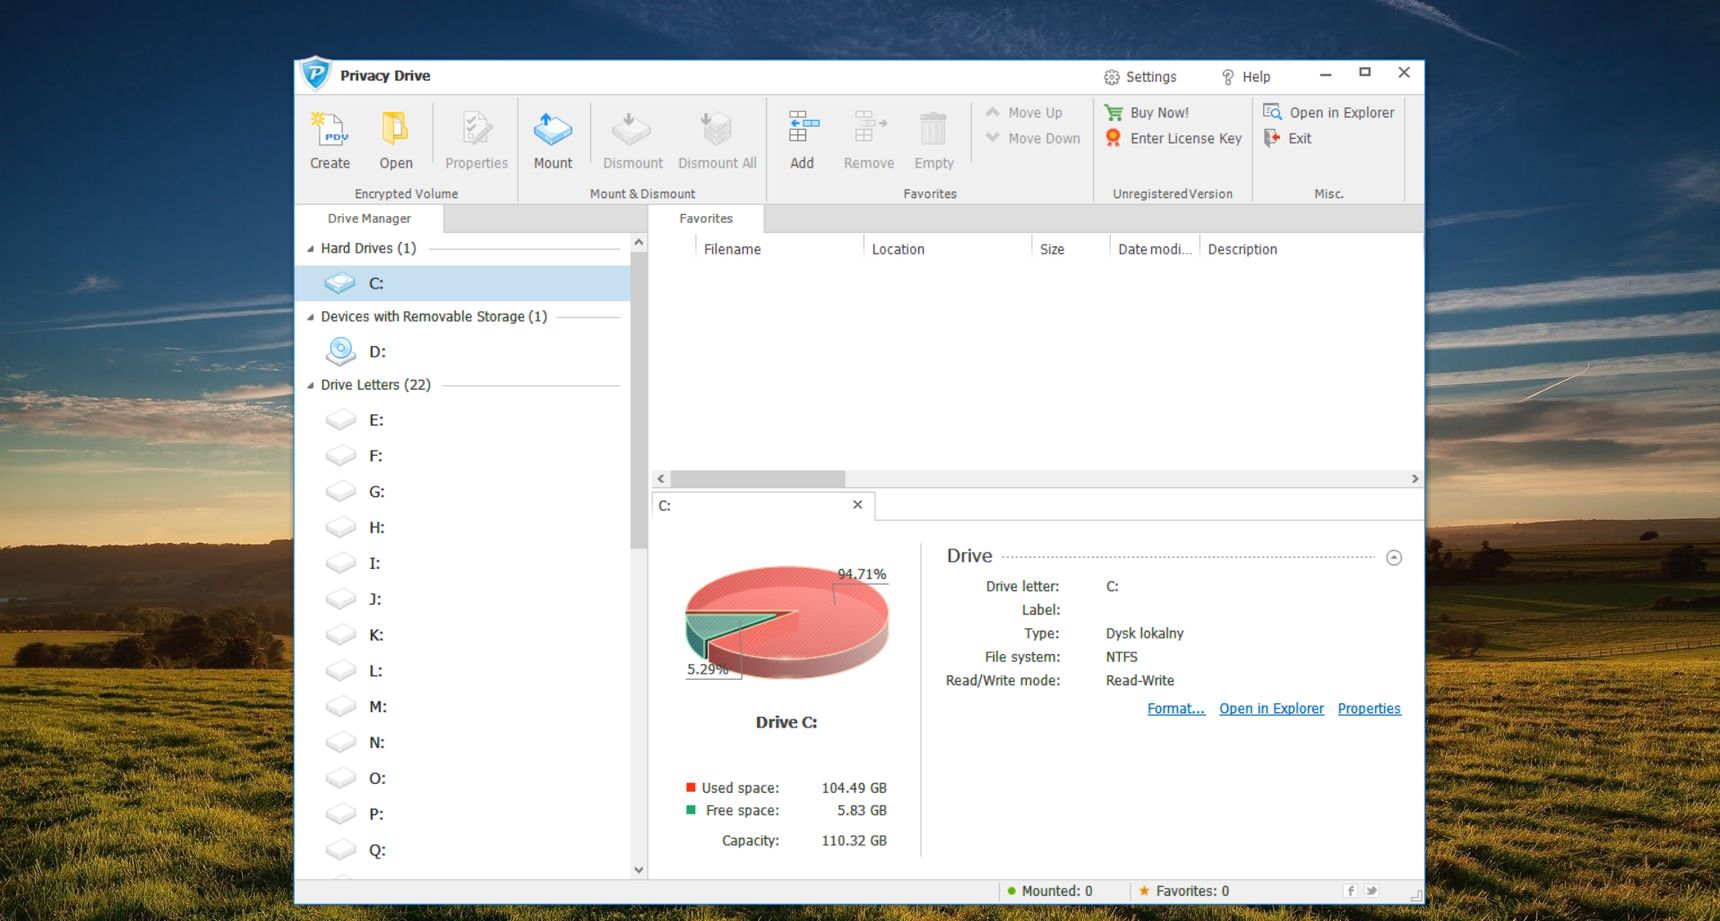Collapse the Drive Letters group
The height and width of the screenshot is (921, 1720).
click(x=310, y=385)
